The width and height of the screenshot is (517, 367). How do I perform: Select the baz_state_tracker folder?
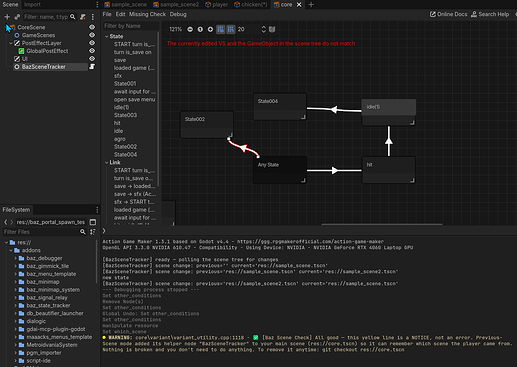[x=48, y=305]
